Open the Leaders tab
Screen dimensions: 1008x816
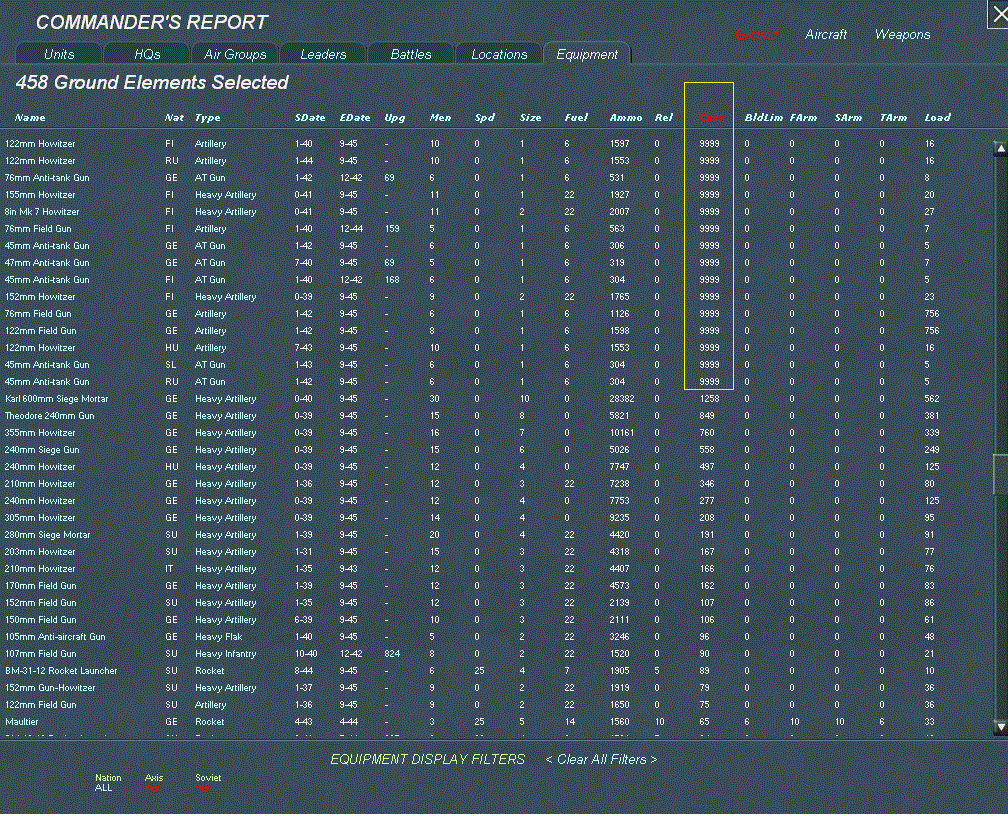click(x=323, y=54)
